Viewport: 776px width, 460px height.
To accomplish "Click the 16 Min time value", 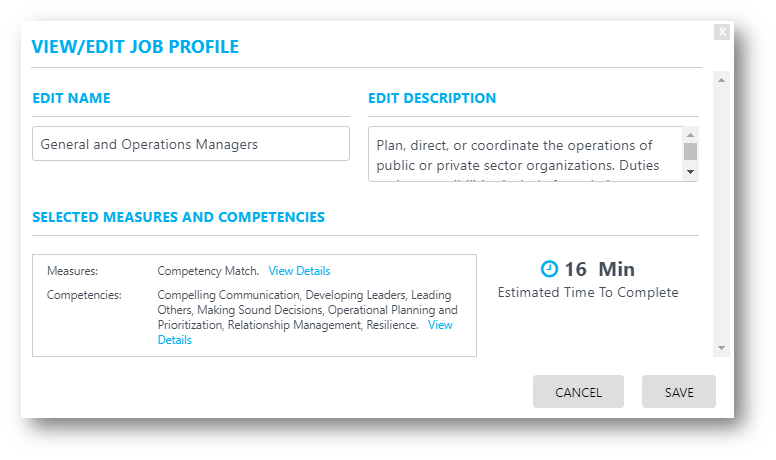I will (599, 269).
